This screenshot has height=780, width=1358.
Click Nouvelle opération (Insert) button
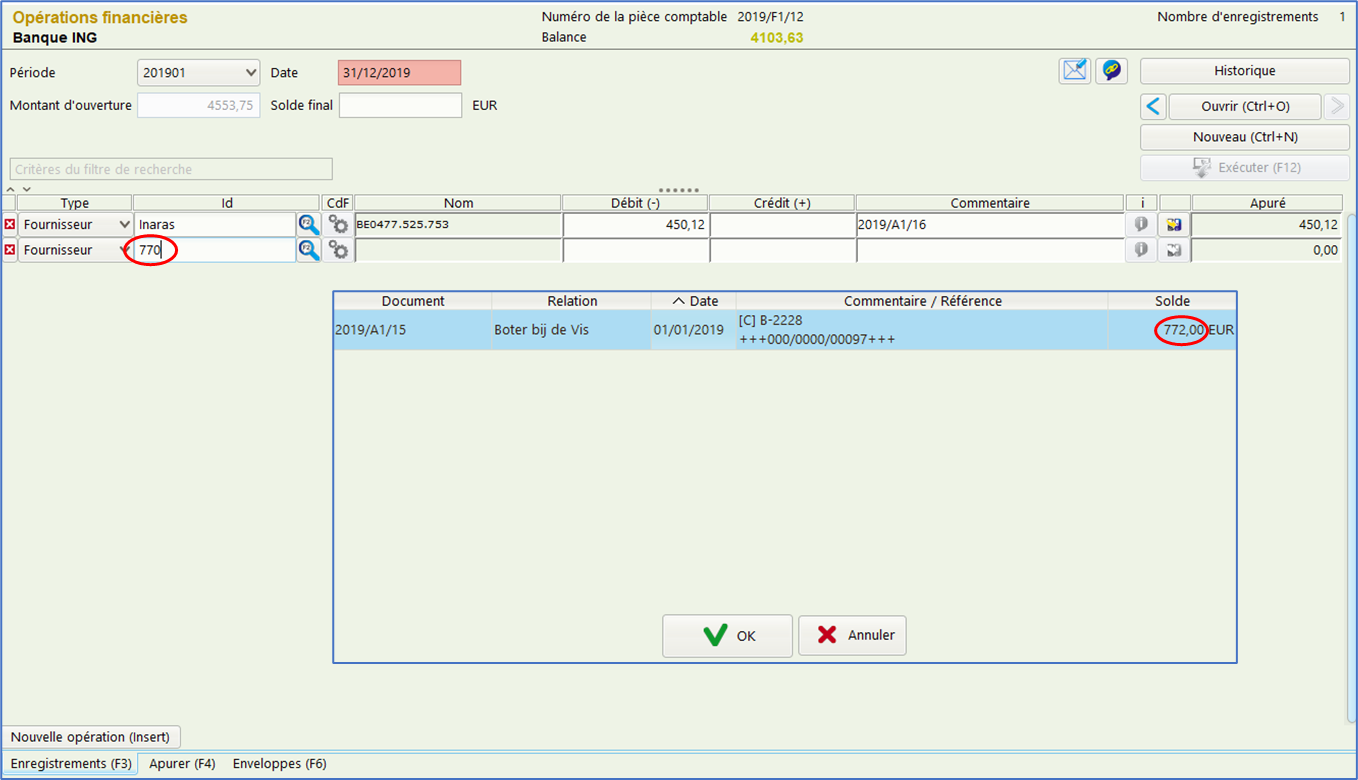coord(90,737)
